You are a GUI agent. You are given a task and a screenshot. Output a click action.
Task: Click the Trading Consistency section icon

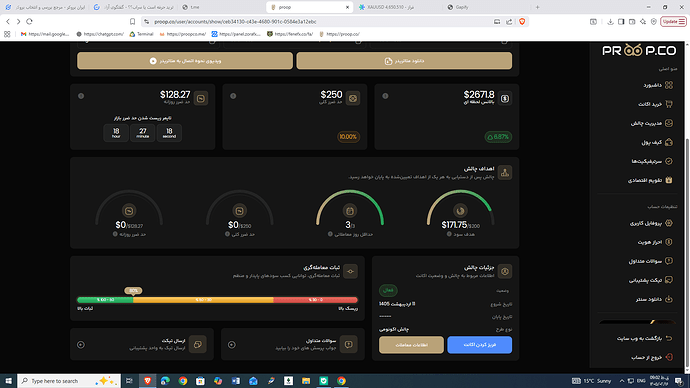tap(351, 271)
